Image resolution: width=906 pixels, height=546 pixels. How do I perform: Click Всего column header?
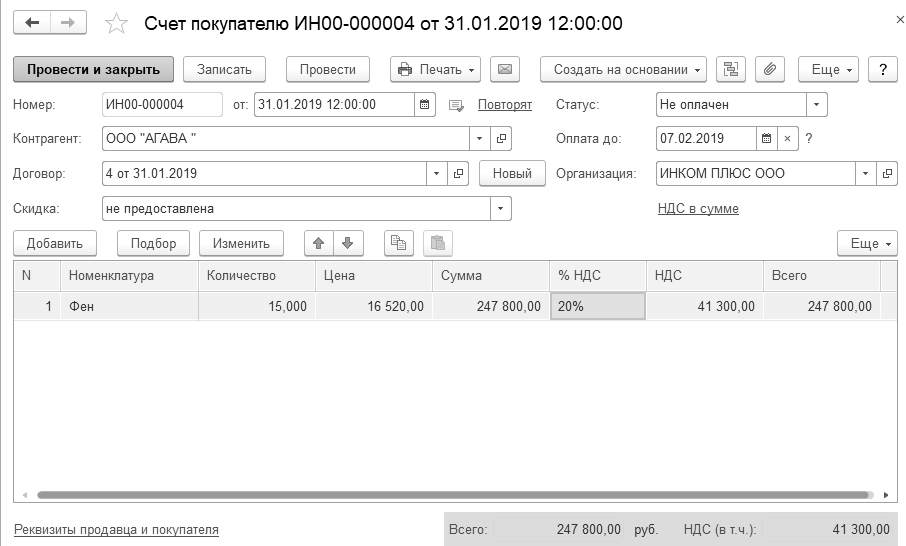[x=822, y=276]
